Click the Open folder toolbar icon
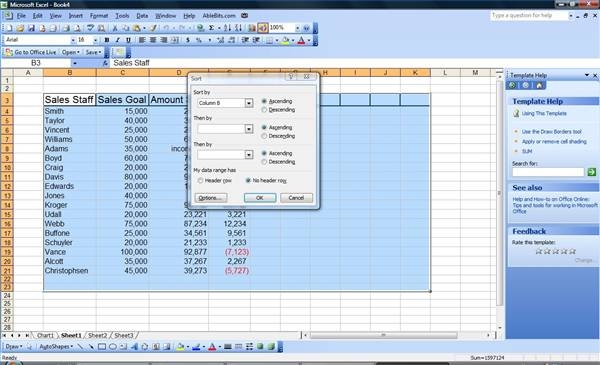The height and width of the screenshot is (365, 600). point(20,28)
